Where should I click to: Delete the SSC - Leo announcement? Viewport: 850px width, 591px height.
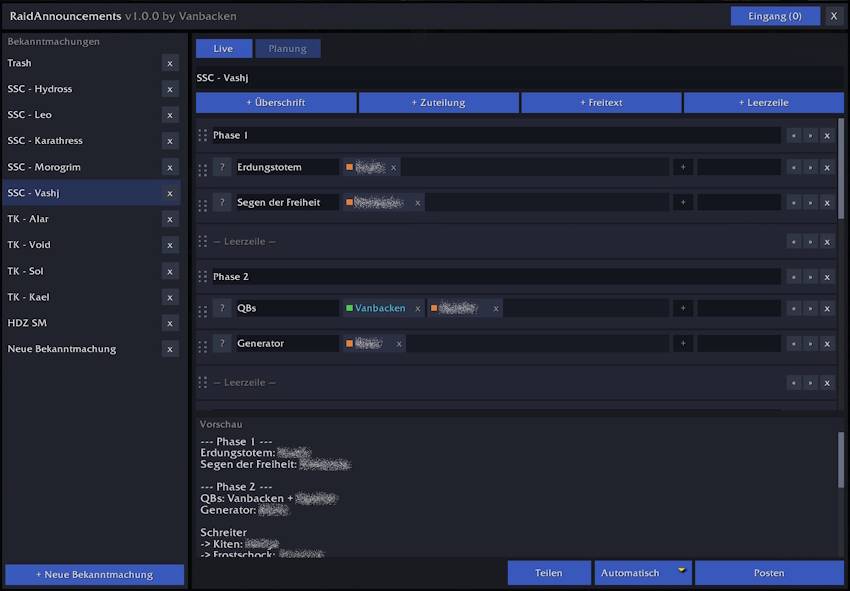tap(170, 115)
